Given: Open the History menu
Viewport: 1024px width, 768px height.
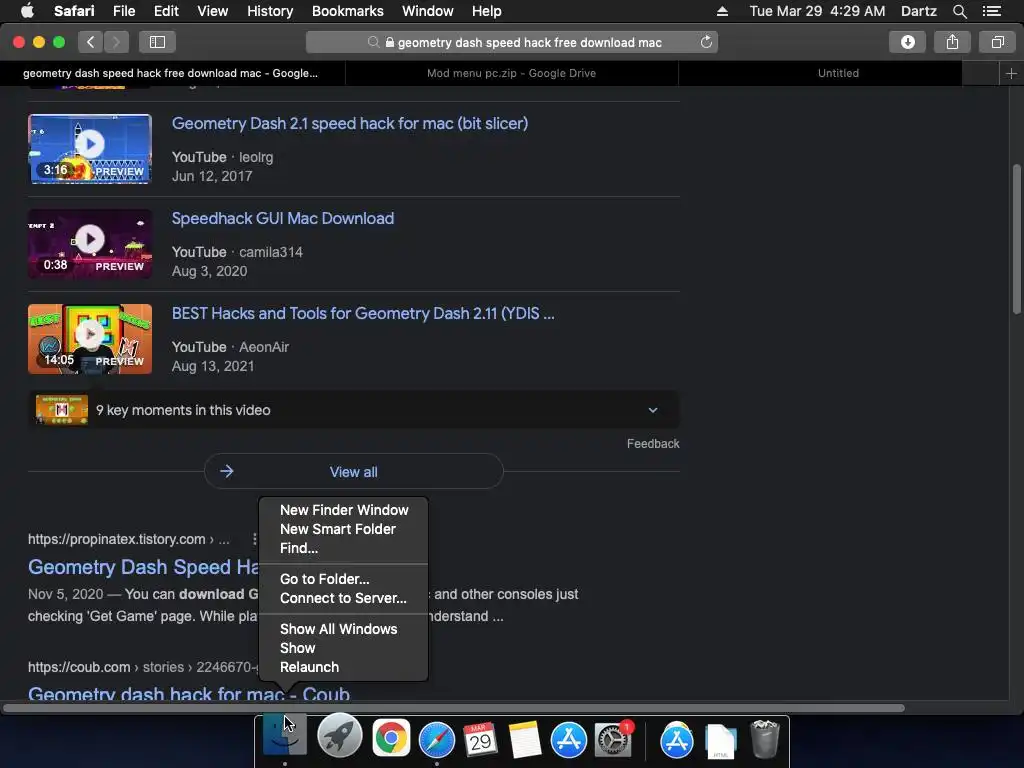Looking at the screenshot, I should coord(270,11).
